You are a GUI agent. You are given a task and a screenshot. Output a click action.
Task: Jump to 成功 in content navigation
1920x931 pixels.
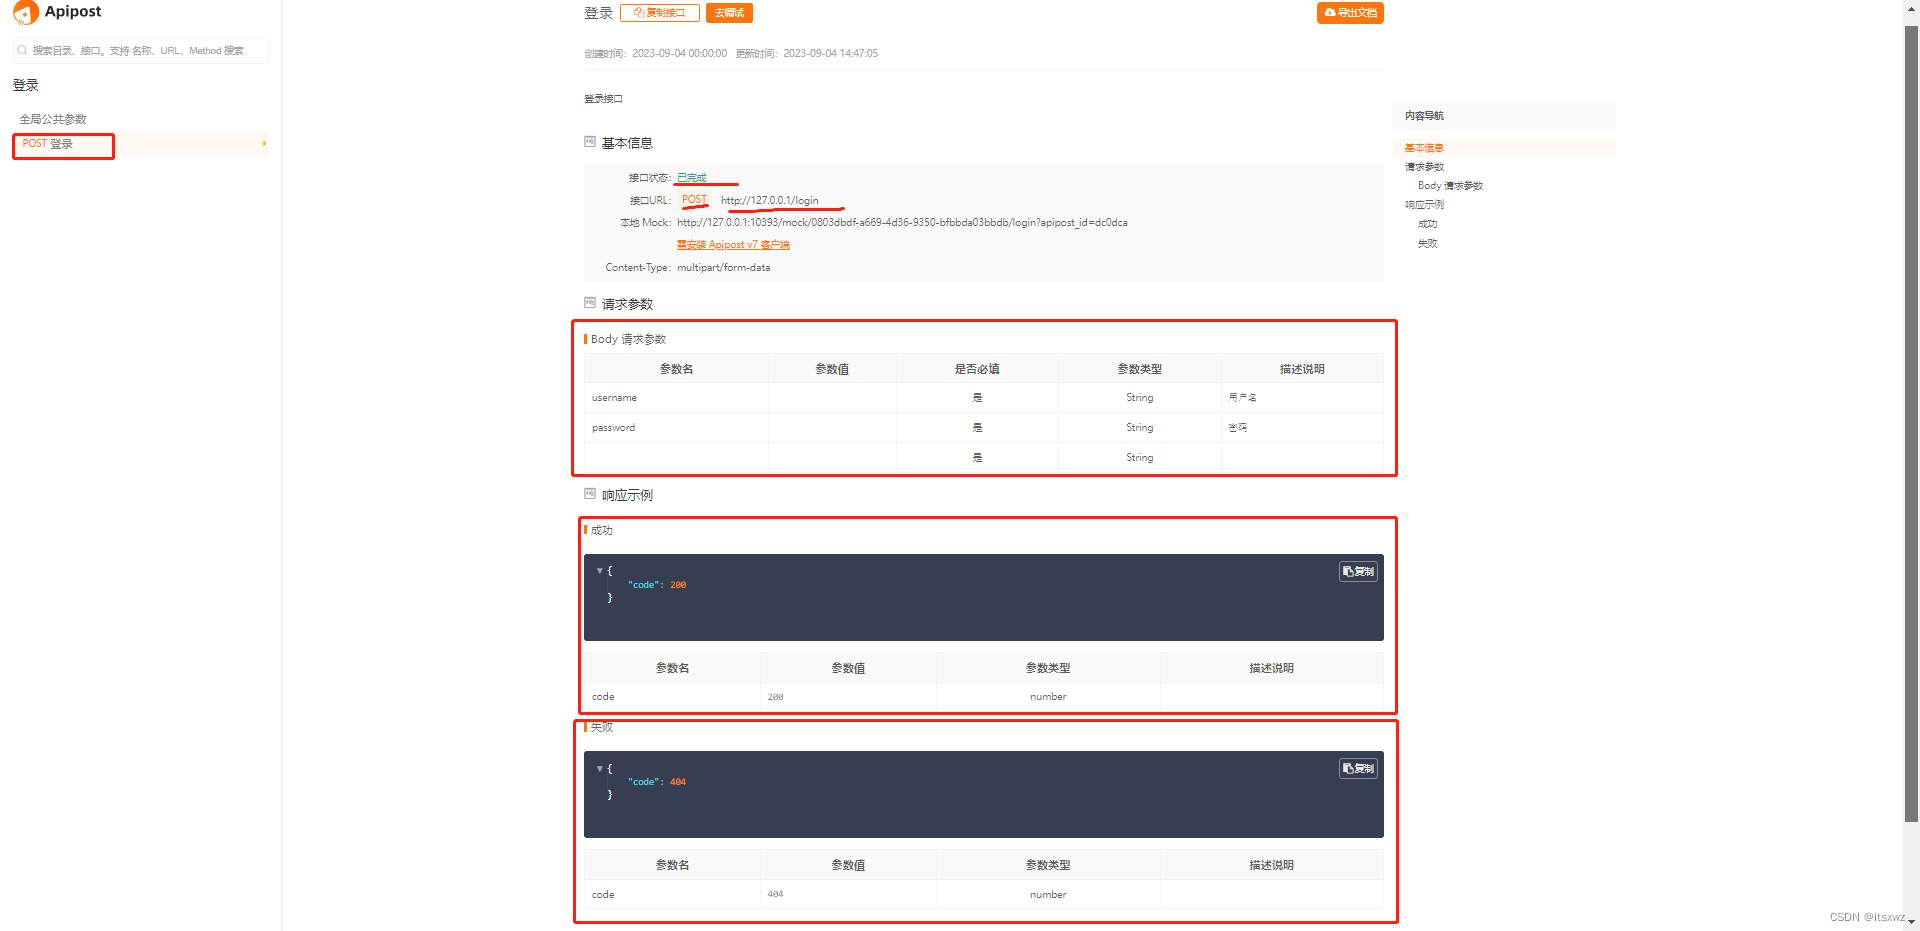click(1427, 224)
